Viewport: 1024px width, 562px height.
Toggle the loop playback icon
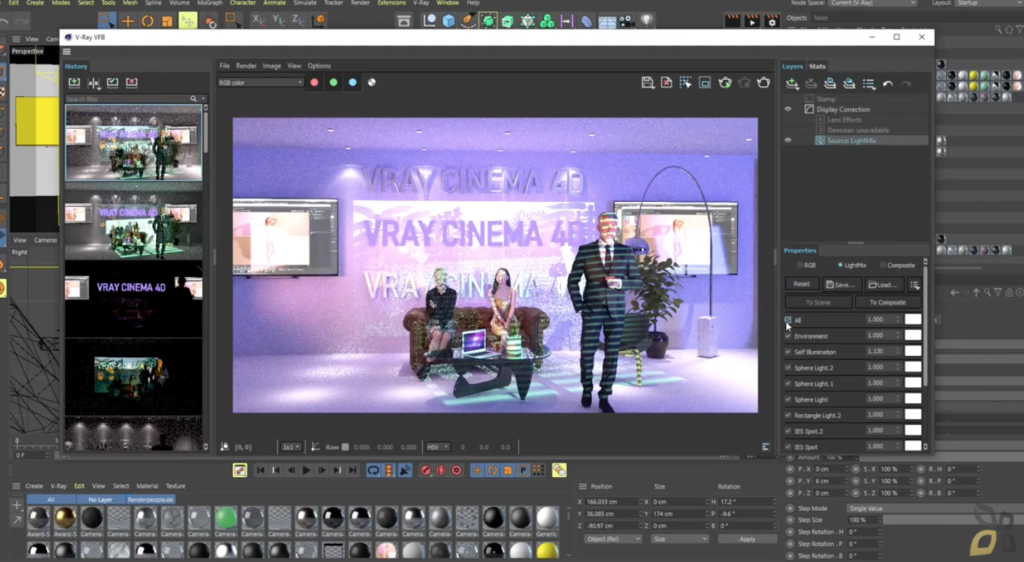pos(373,470)
